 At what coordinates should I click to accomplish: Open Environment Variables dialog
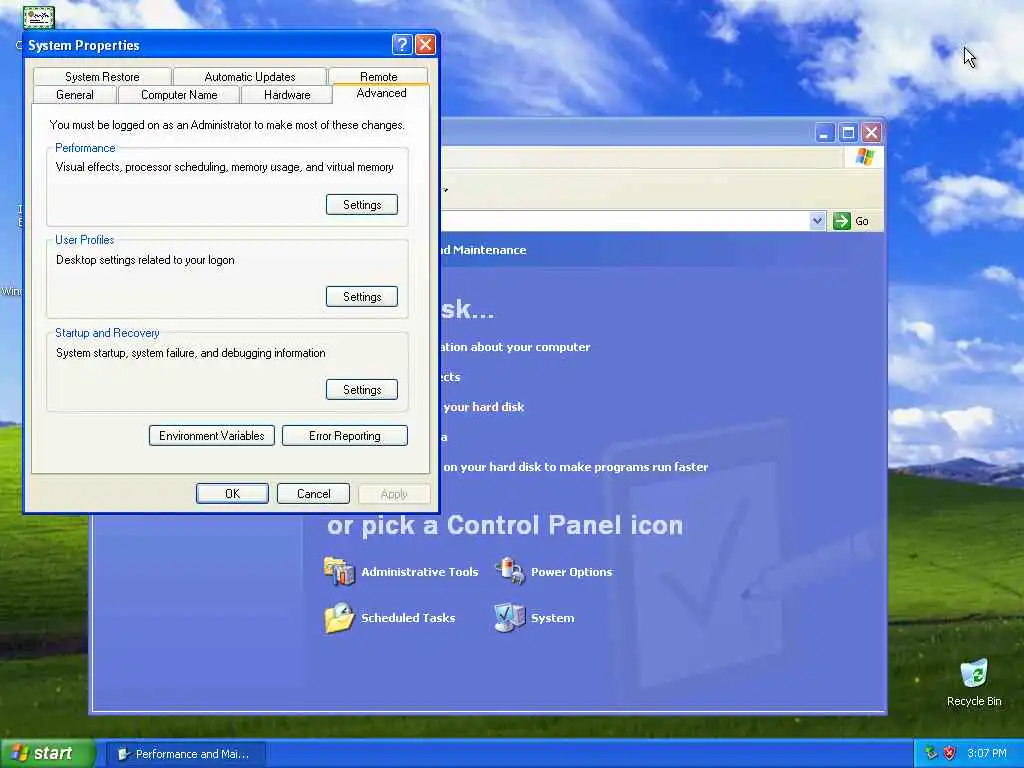[212, 436]
